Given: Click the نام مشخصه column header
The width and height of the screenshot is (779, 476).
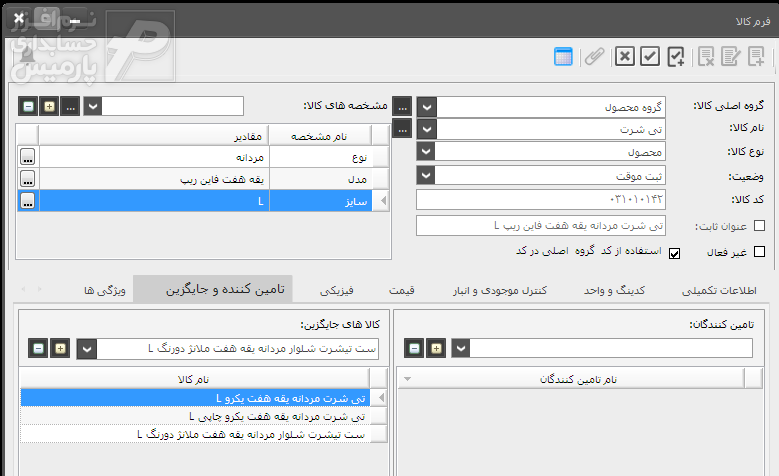Looking at the screenshot, I should click(320, 136).
